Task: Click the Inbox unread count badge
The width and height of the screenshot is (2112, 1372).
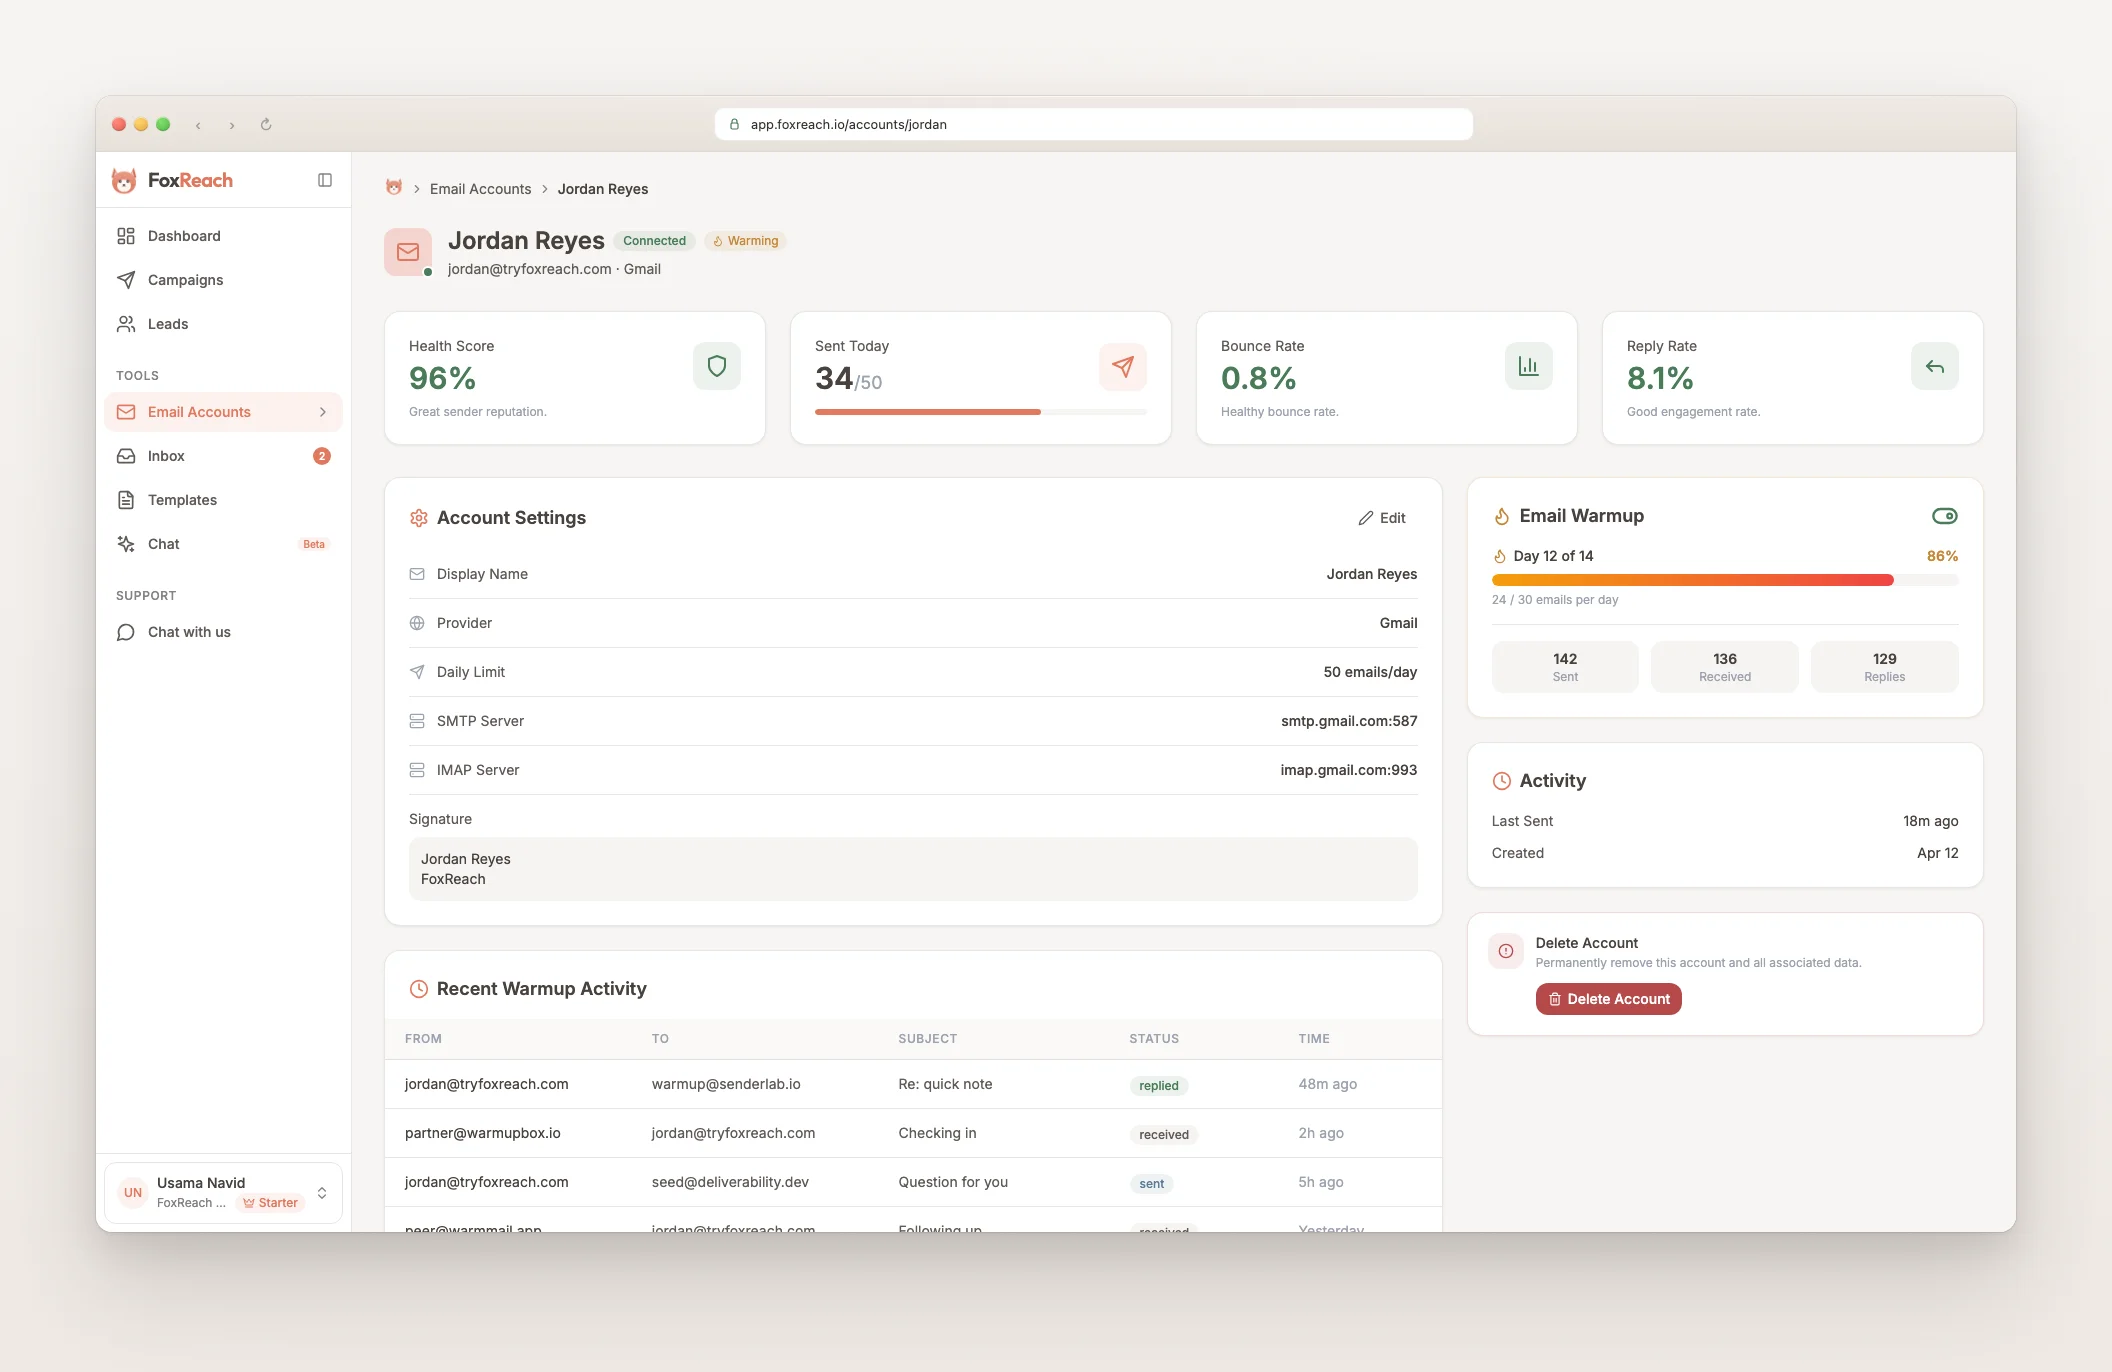Action: pyautogui.click(x=321, y=456)
